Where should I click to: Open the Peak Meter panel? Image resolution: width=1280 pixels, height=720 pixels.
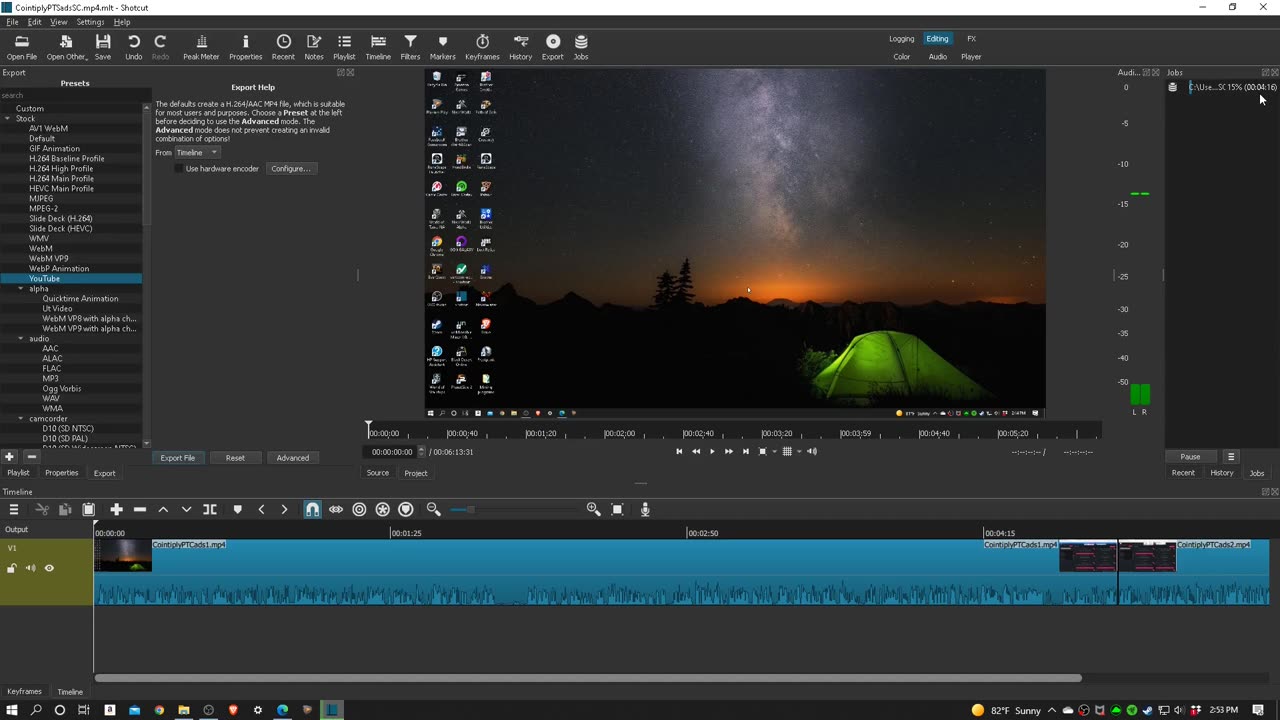tap(201, 46)
